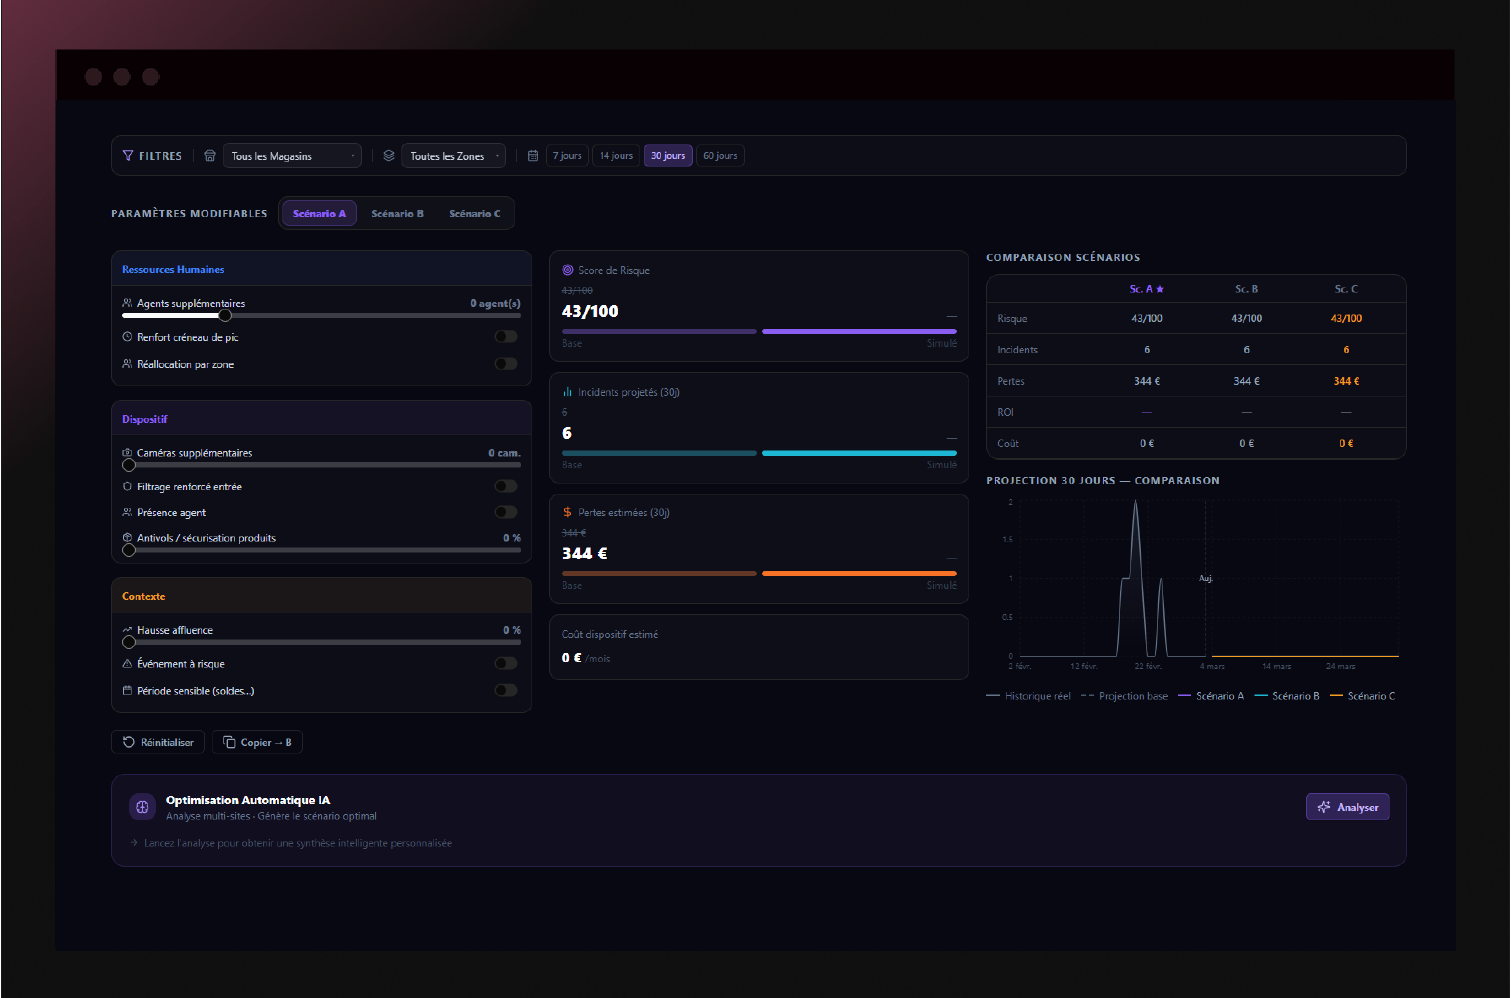Open the Scénario C tab
Screen dimensions: 1511x998
click(474, 214)
